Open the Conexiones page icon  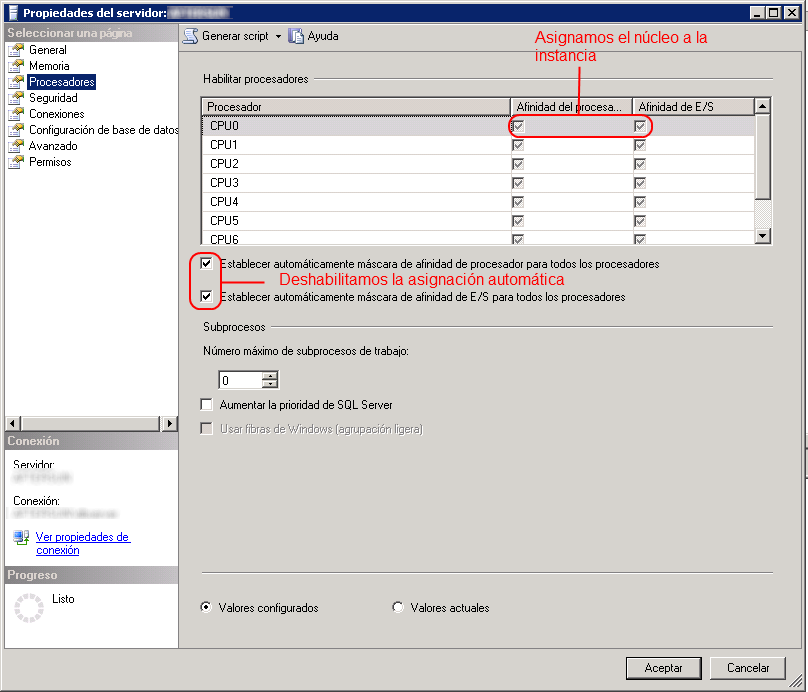(x=16, y=114)
